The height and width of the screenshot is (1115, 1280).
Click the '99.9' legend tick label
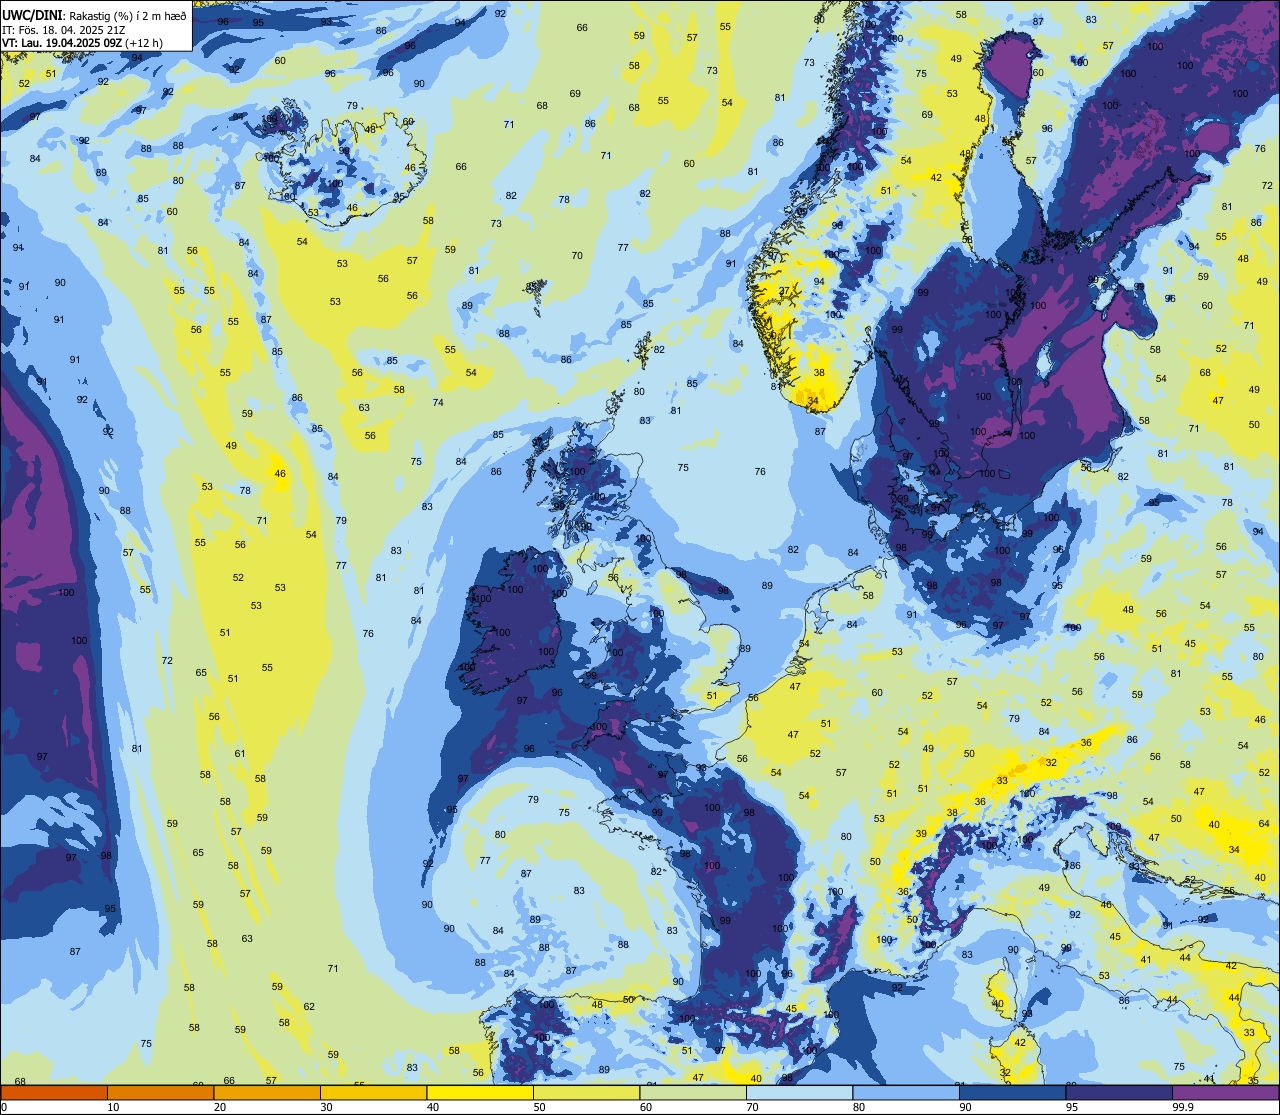click(1183, 1107)
